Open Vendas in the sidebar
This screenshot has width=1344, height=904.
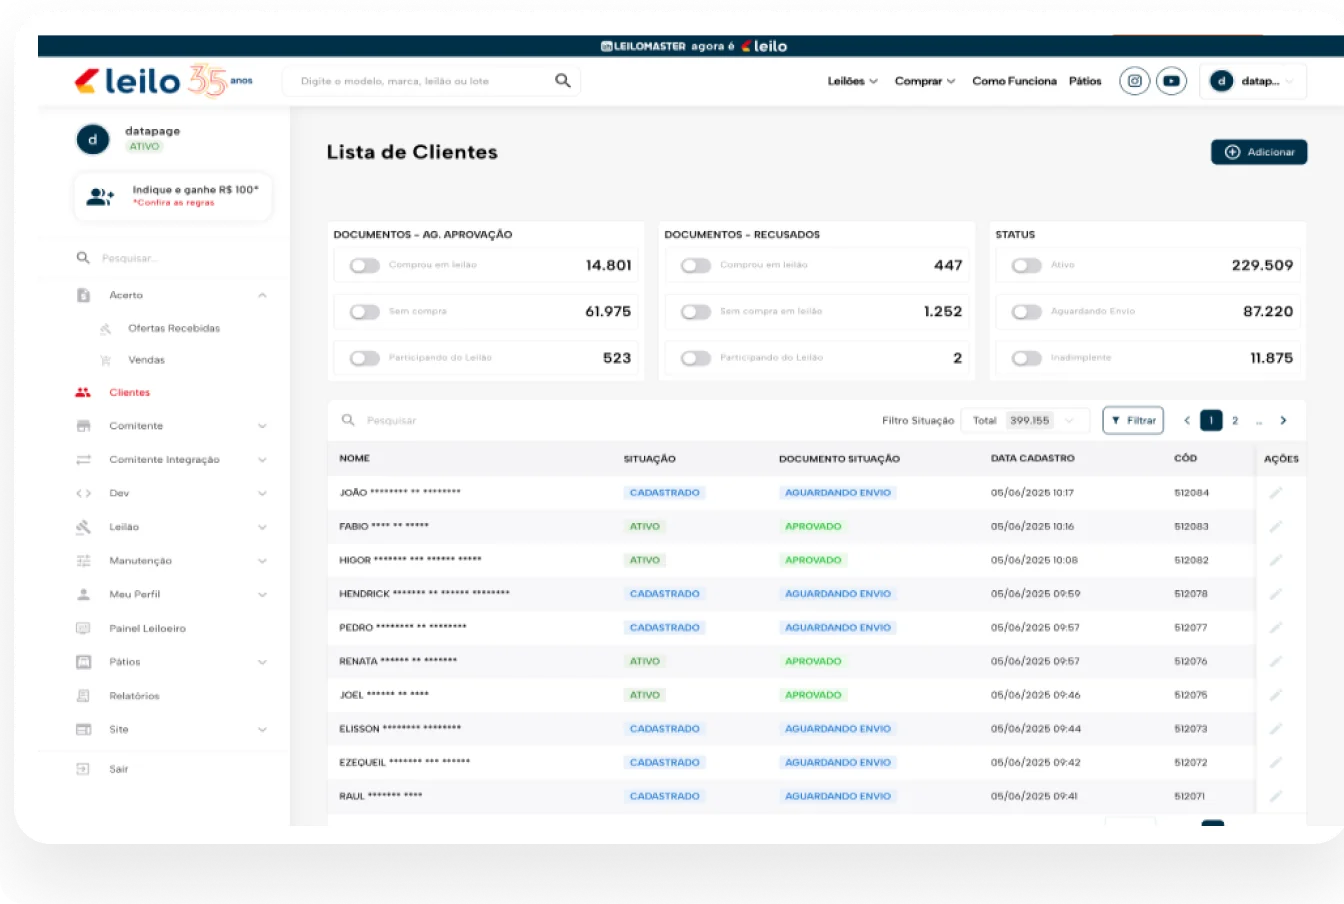[x=146, y=360]
